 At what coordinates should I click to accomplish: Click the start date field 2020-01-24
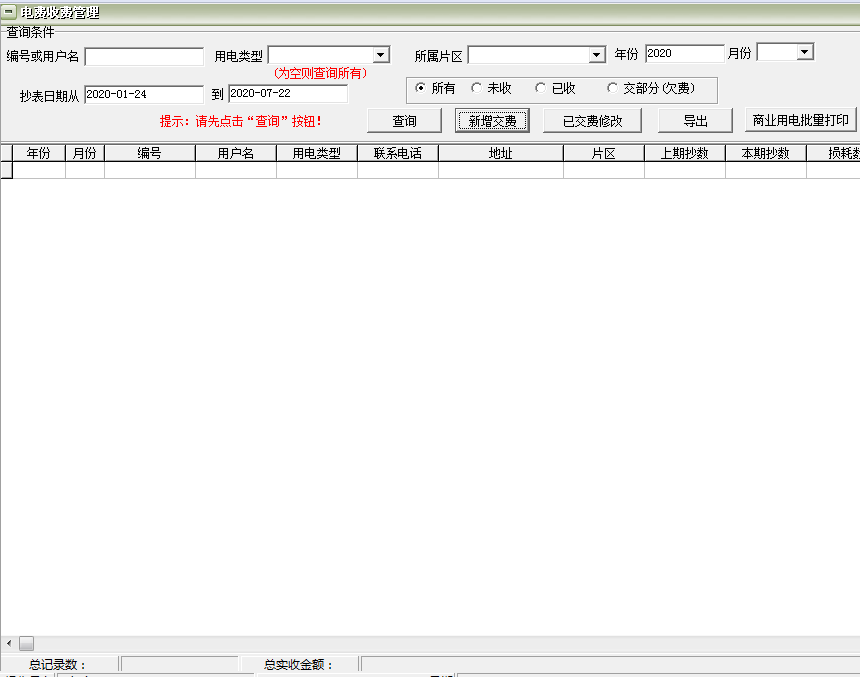pyautogui.click(x=144, y=94)
